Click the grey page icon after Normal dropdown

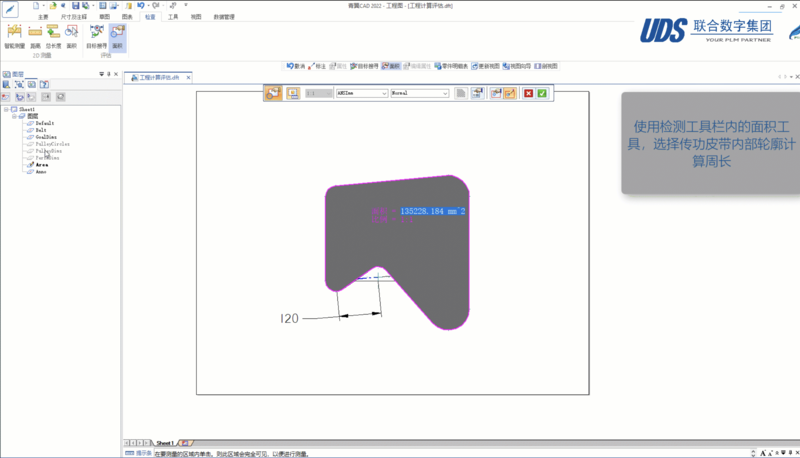tap(461, 93)
